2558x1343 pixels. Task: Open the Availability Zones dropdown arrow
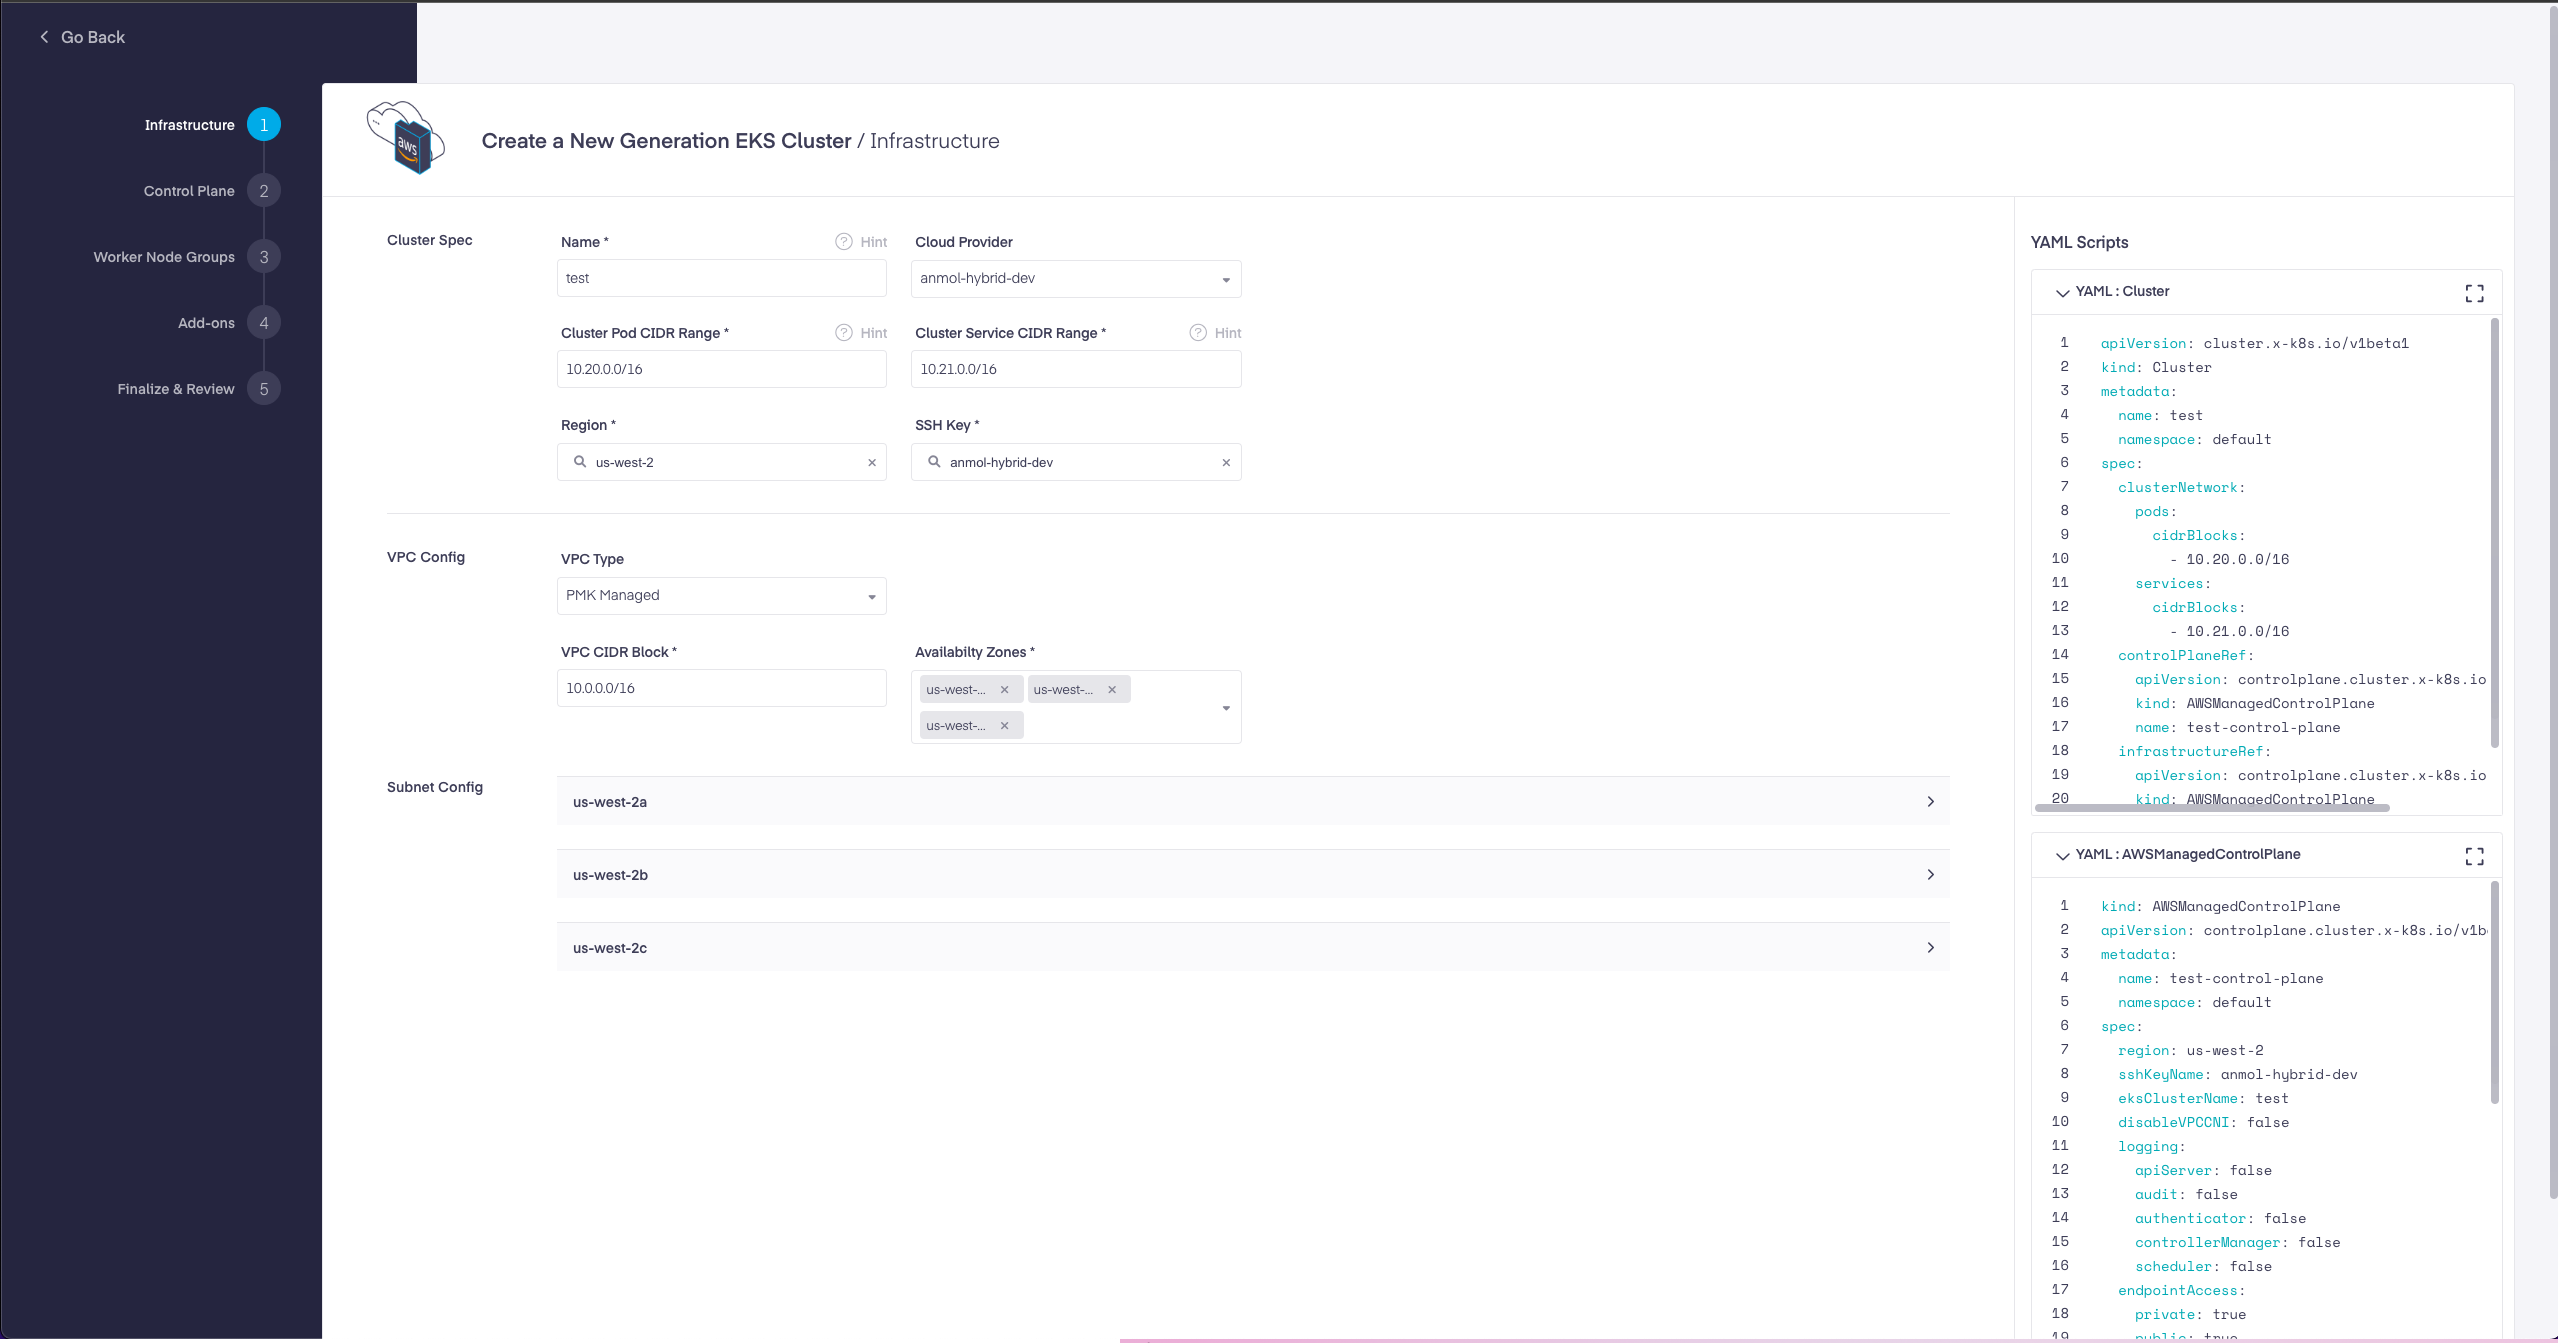[1226, 708]
